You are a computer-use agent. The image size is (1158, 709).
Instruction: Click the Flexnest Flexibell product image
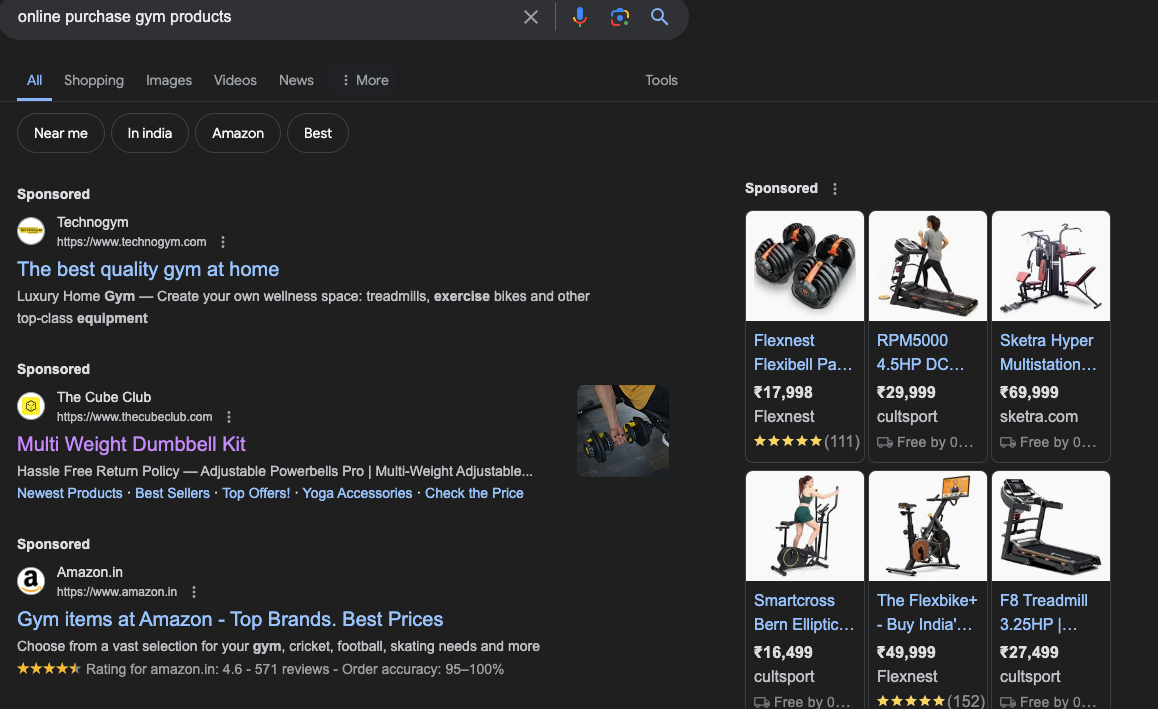(x=805, y=267)
